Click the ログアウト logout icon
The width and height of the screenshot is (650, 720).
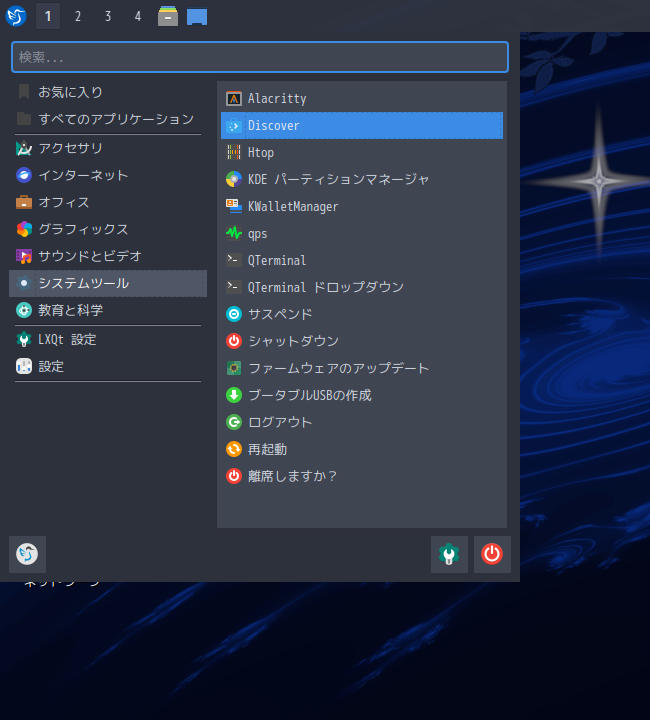[x=234, y=422]
